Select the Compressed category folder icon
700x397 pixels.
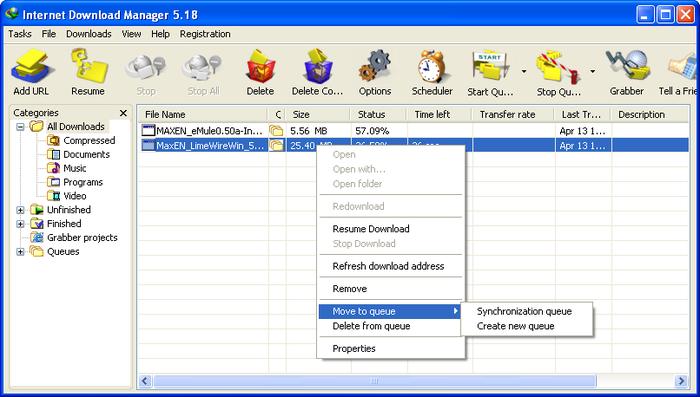coord(53,140)
